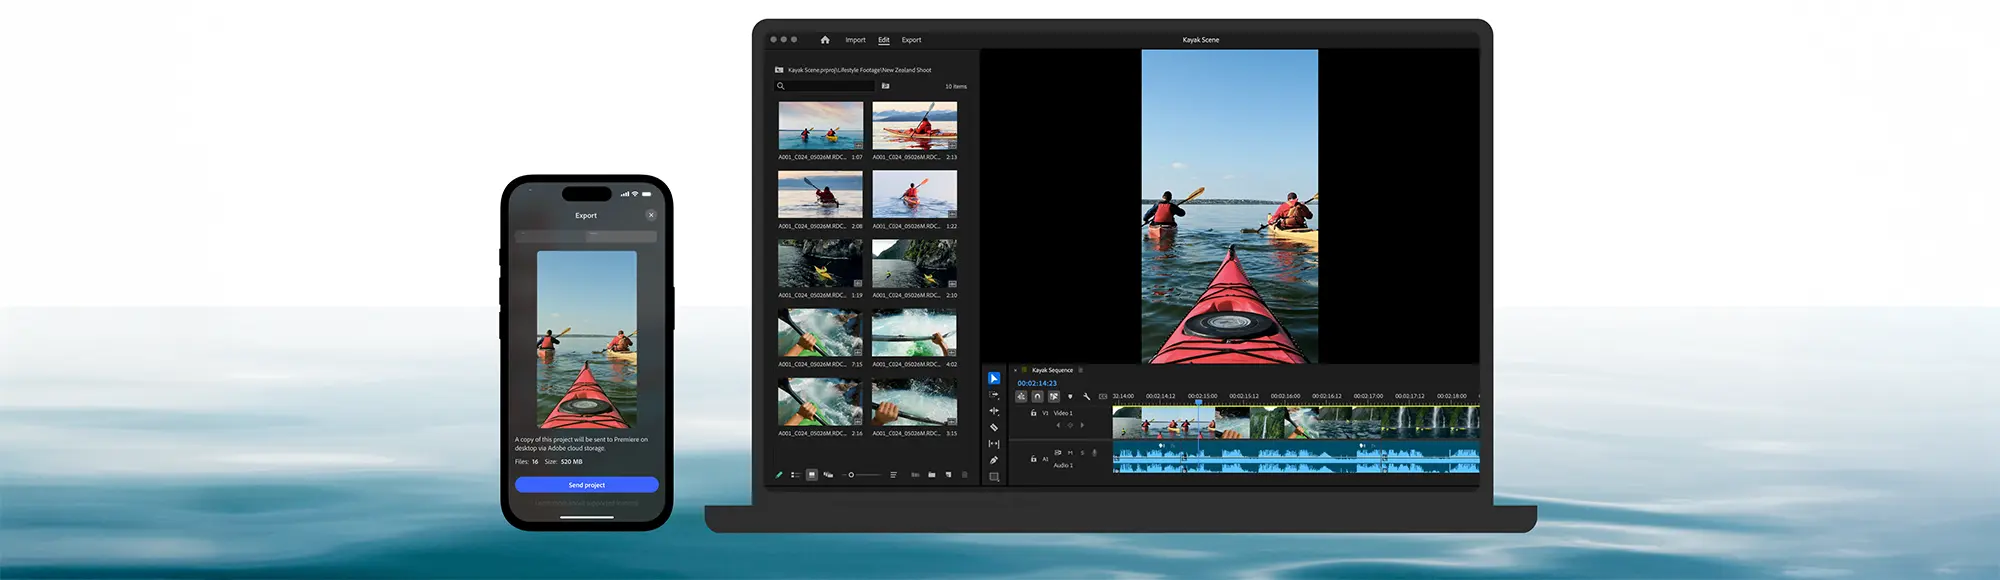This screenshot has width=2000, height=580.
Task: Click the Selection arrow tool
Action: point(994,378)
